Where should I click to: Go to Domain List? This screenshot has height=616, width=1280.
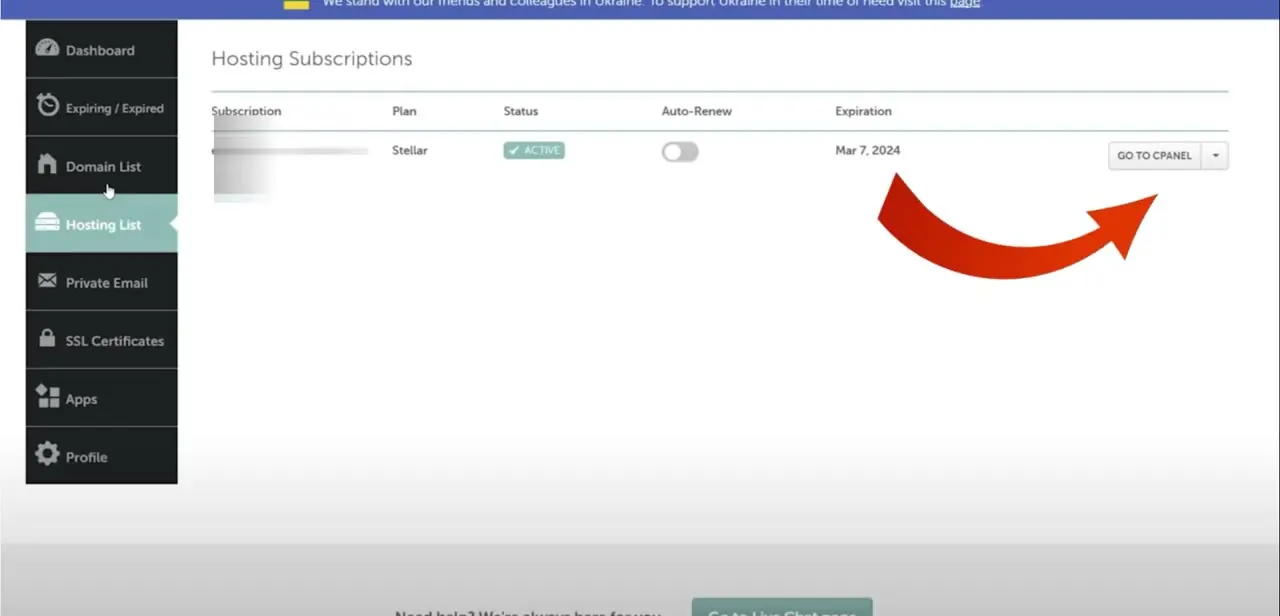pos(101,166)
